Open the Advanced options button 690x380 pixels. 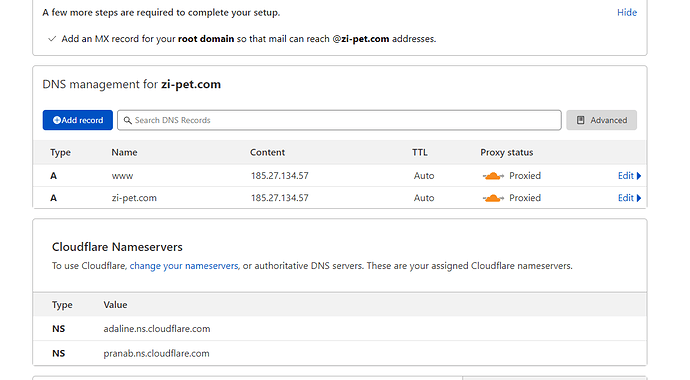(602, 120)
